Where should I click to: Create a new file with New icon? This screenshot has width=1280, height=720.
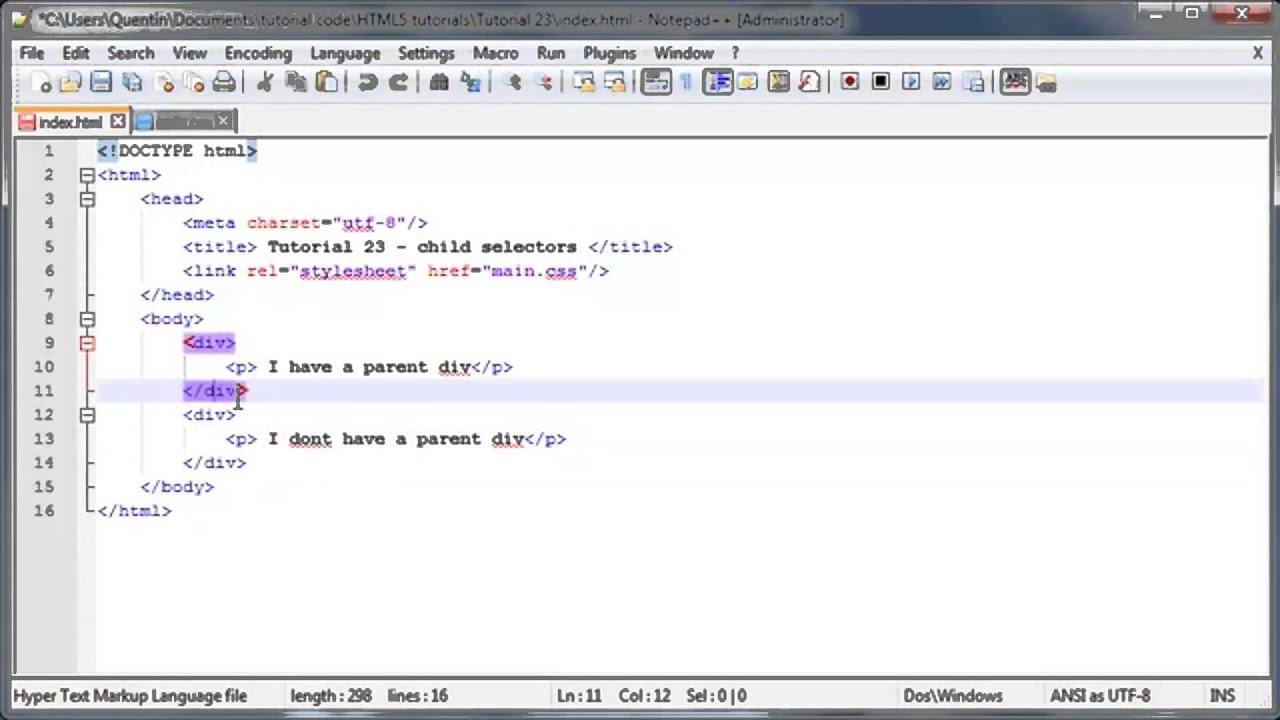(40, 83)
